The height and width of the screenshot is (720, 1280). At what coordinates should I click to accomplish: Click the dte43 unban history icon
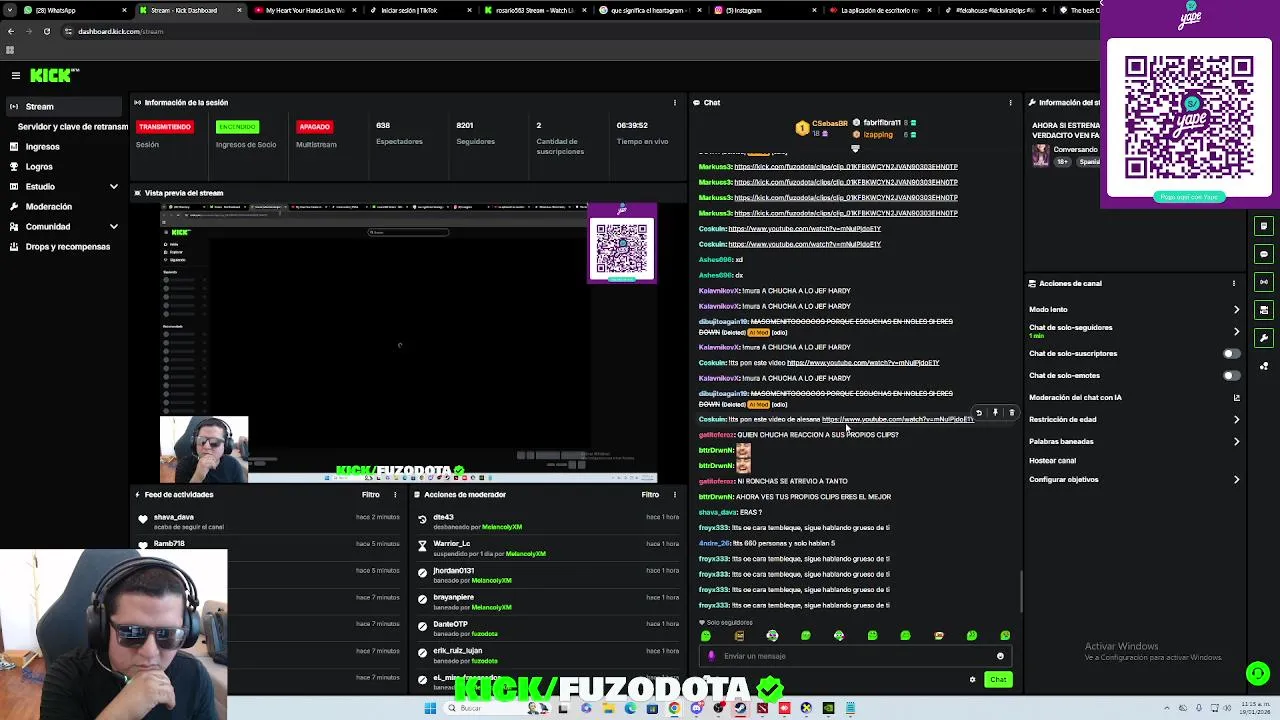pyautogui.click(x=422, y=520)
